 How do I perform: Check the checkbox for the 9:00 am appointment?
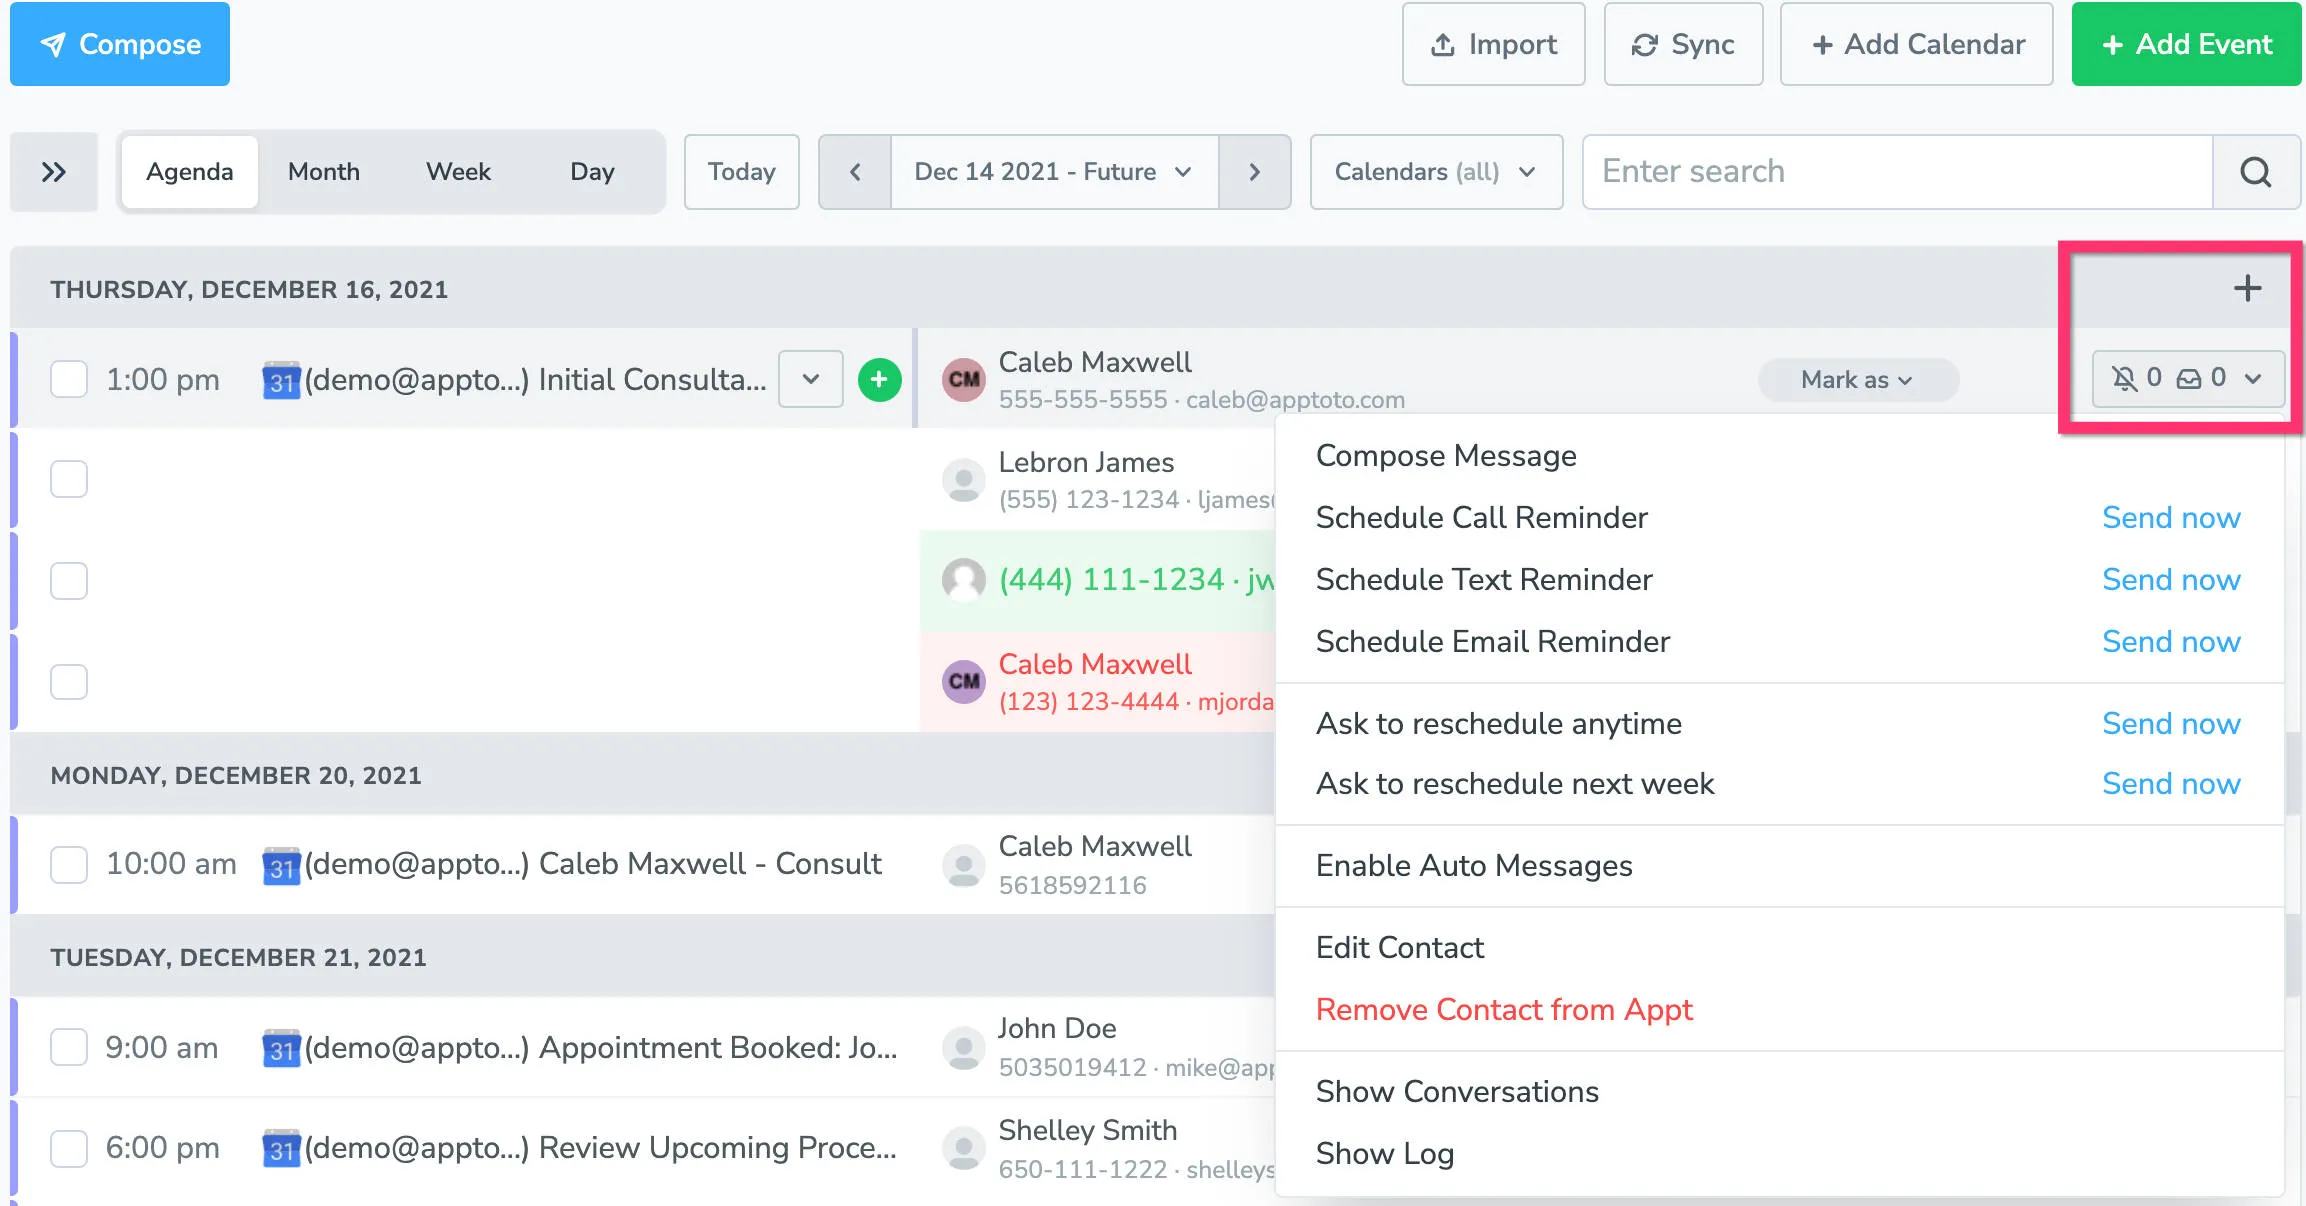[68, 1047]
